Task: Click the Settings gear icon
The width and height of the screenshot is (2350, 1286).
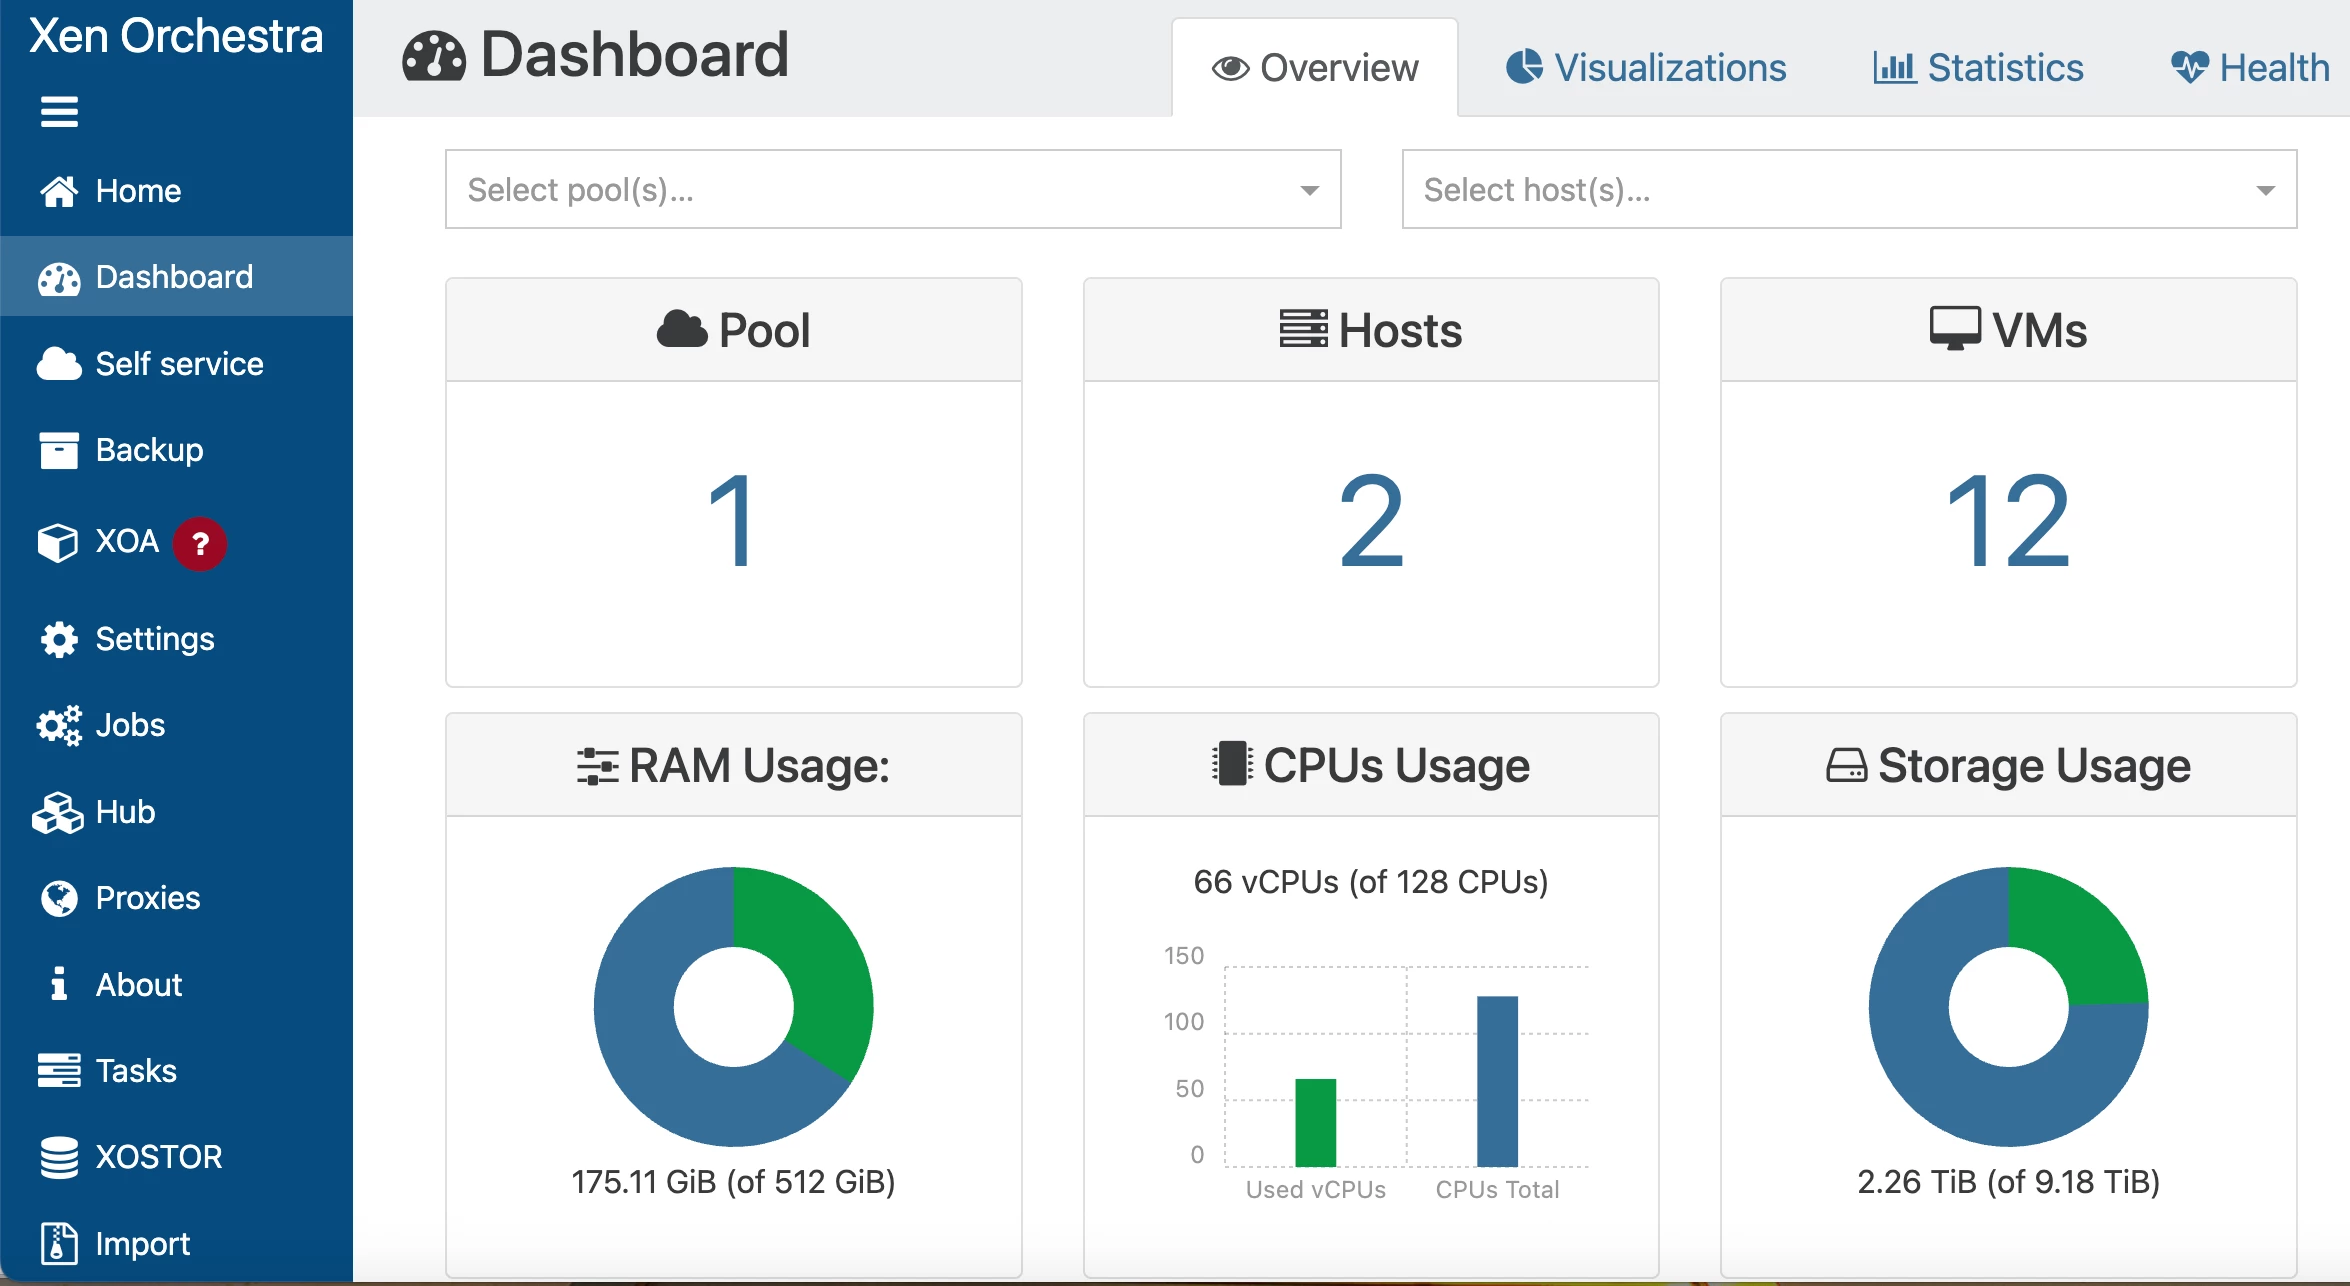Action: [59, 639]
